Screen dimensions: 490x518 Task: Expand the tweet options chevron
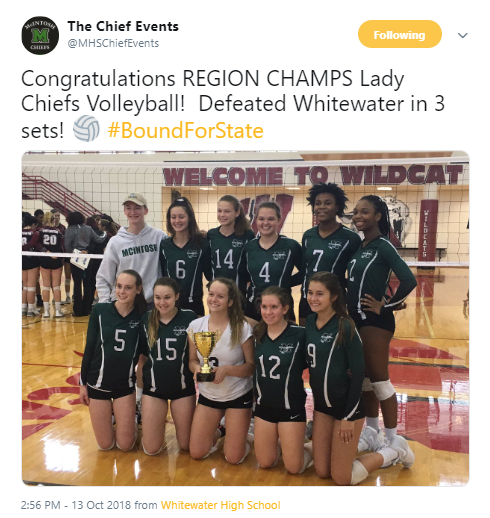pos(463,35)
